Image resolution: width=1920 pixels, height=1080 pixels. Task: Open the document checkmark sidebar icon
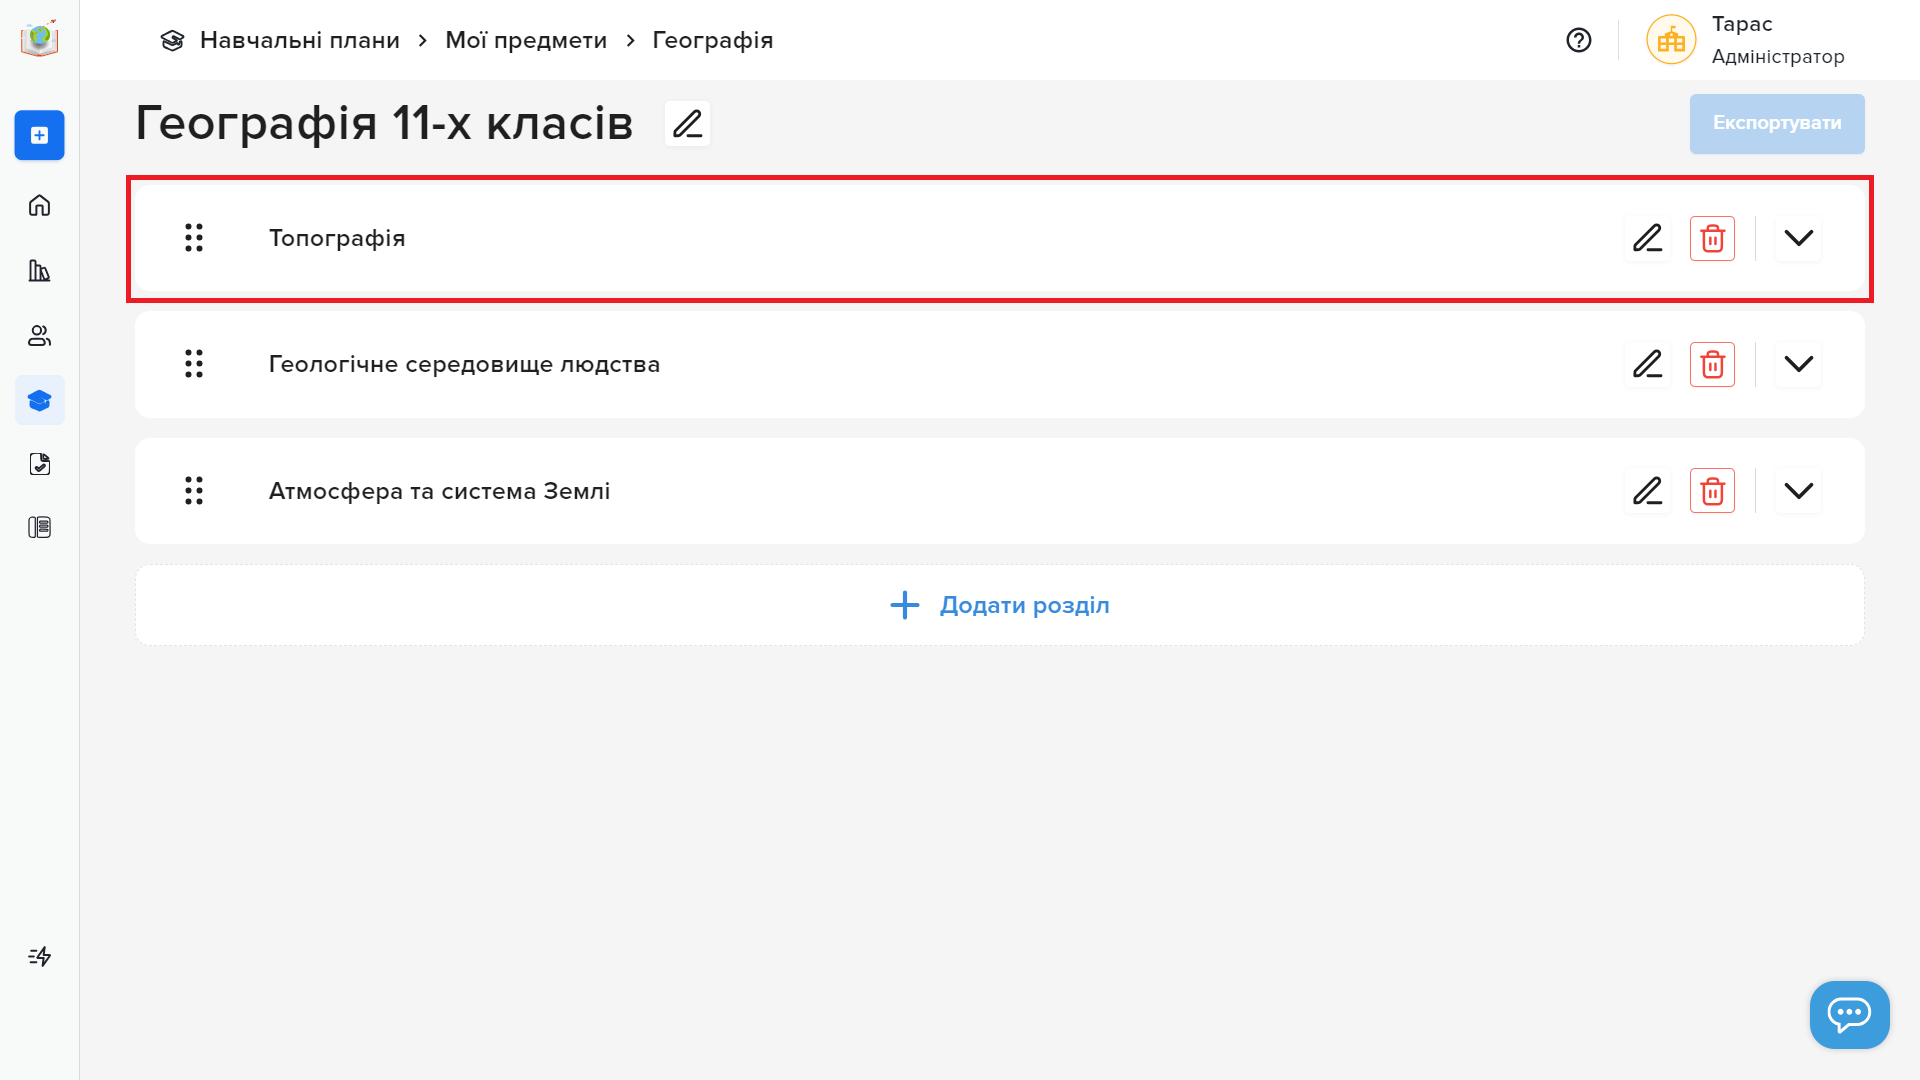pyautogui.click(x=39, y=464)
